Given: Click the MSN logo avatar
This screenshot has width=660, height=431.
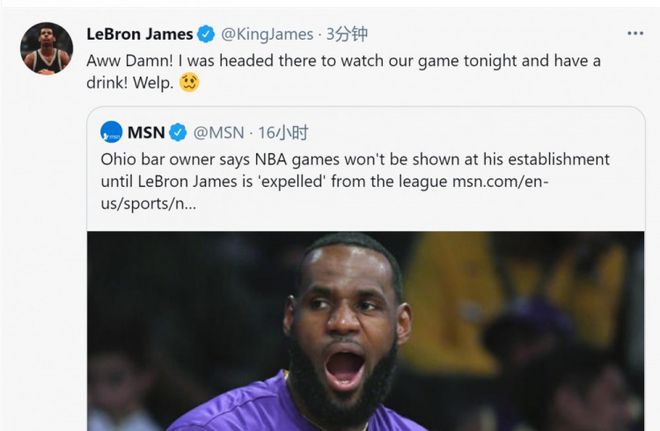Looking at the screenshot, I should click(112, 132).
